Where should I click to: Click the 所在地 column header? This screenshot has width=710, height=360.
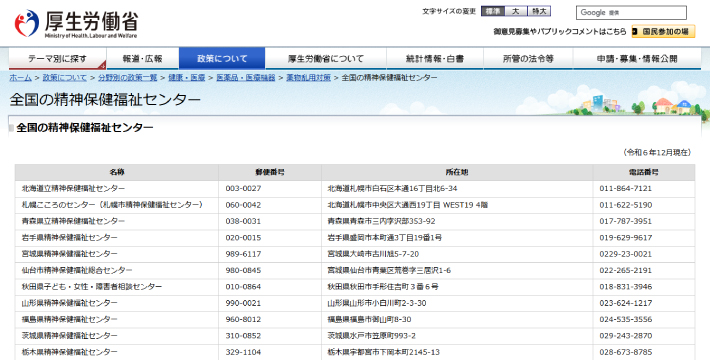[457, 172]
